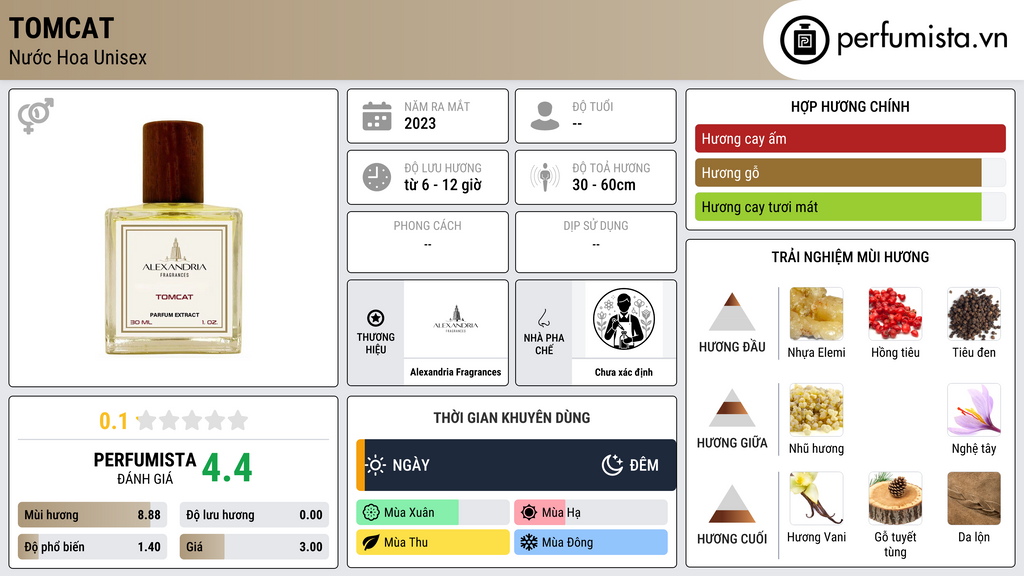The height and width of the screenshot is (576, 1024).
Task: Click the snowflake icon in Mùa Đông
Action: (529, 542)
